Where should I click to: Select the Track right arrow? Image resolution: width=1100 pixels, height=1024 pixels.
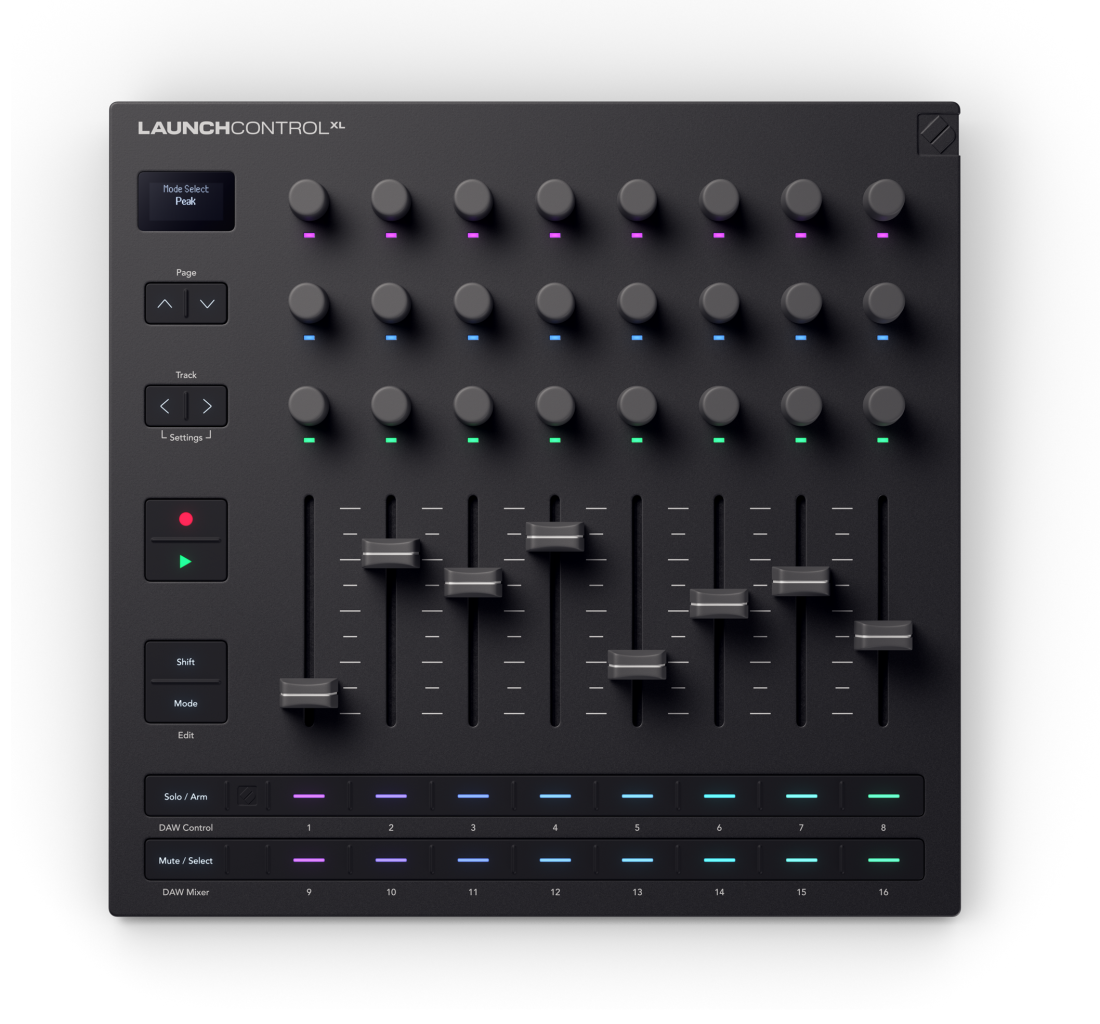click(207, 406)
